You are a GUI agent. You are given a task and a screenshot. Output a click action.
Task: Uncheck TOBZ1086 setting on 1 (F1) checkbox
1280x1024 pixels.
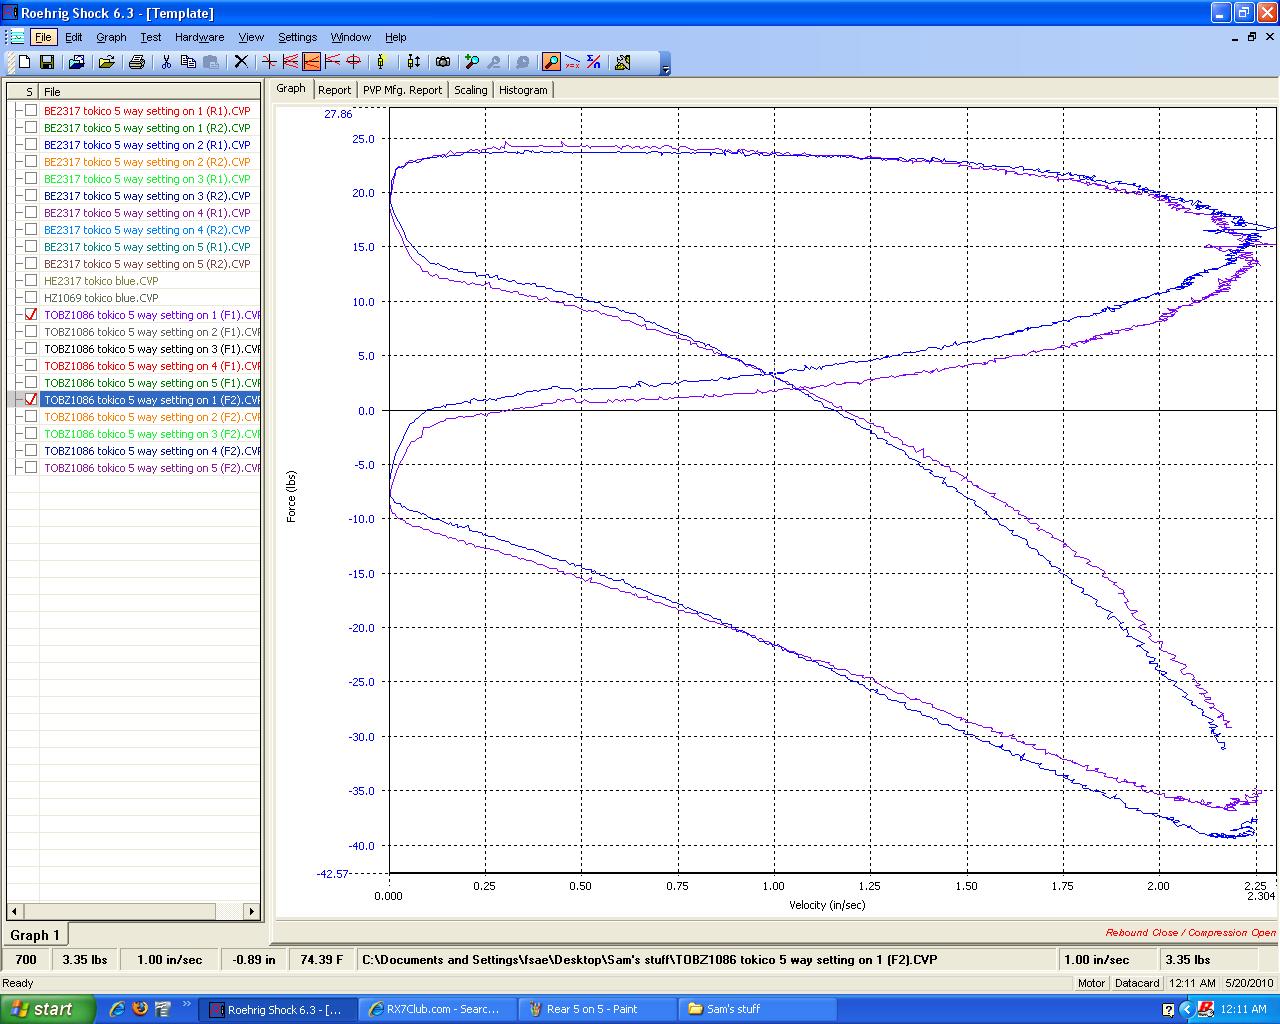coord(31,315)
